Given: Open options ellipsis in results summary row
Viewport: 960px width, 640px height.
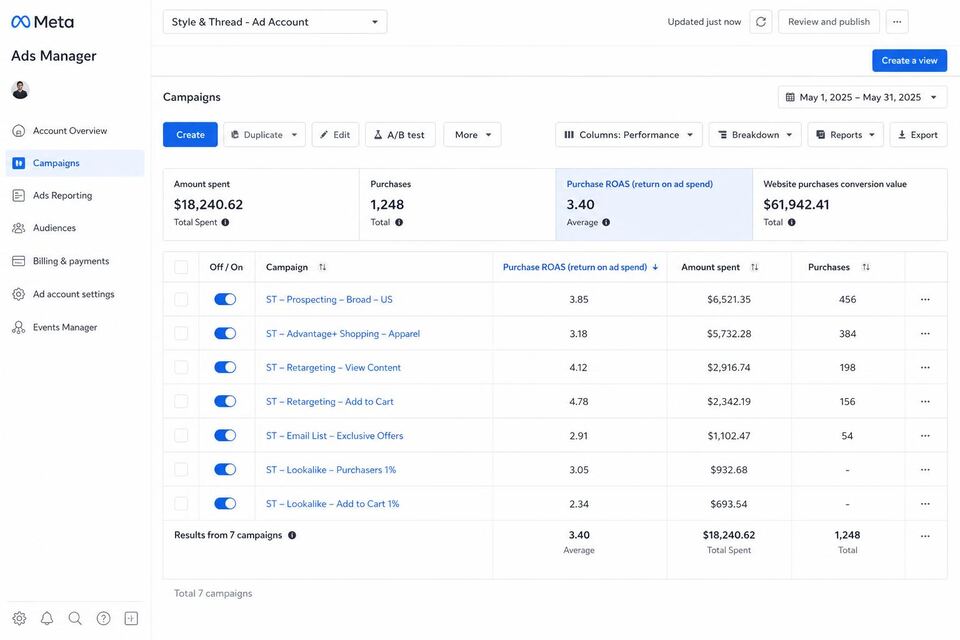Looking at the screenshot, I should coord(925,535).
